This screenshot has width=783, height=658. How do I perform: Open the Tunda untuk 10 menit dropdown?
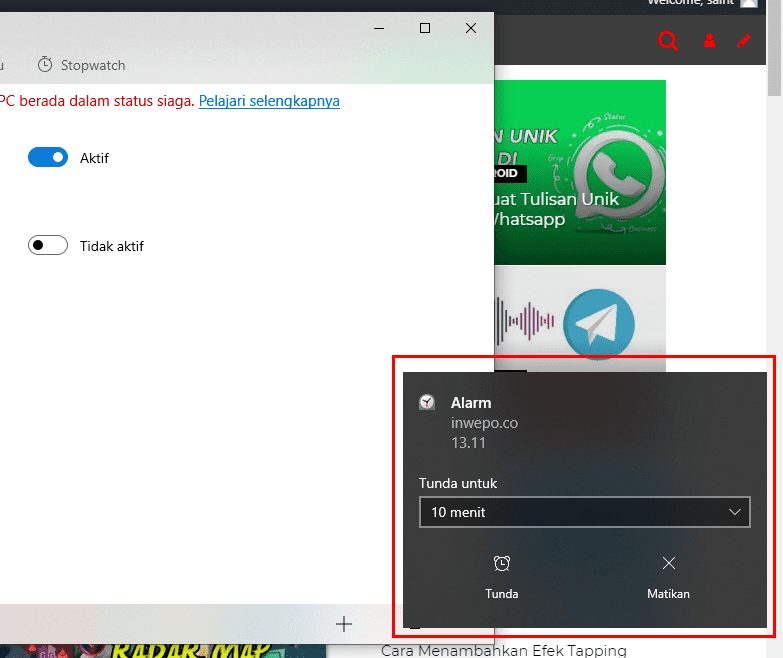(585, 512)
